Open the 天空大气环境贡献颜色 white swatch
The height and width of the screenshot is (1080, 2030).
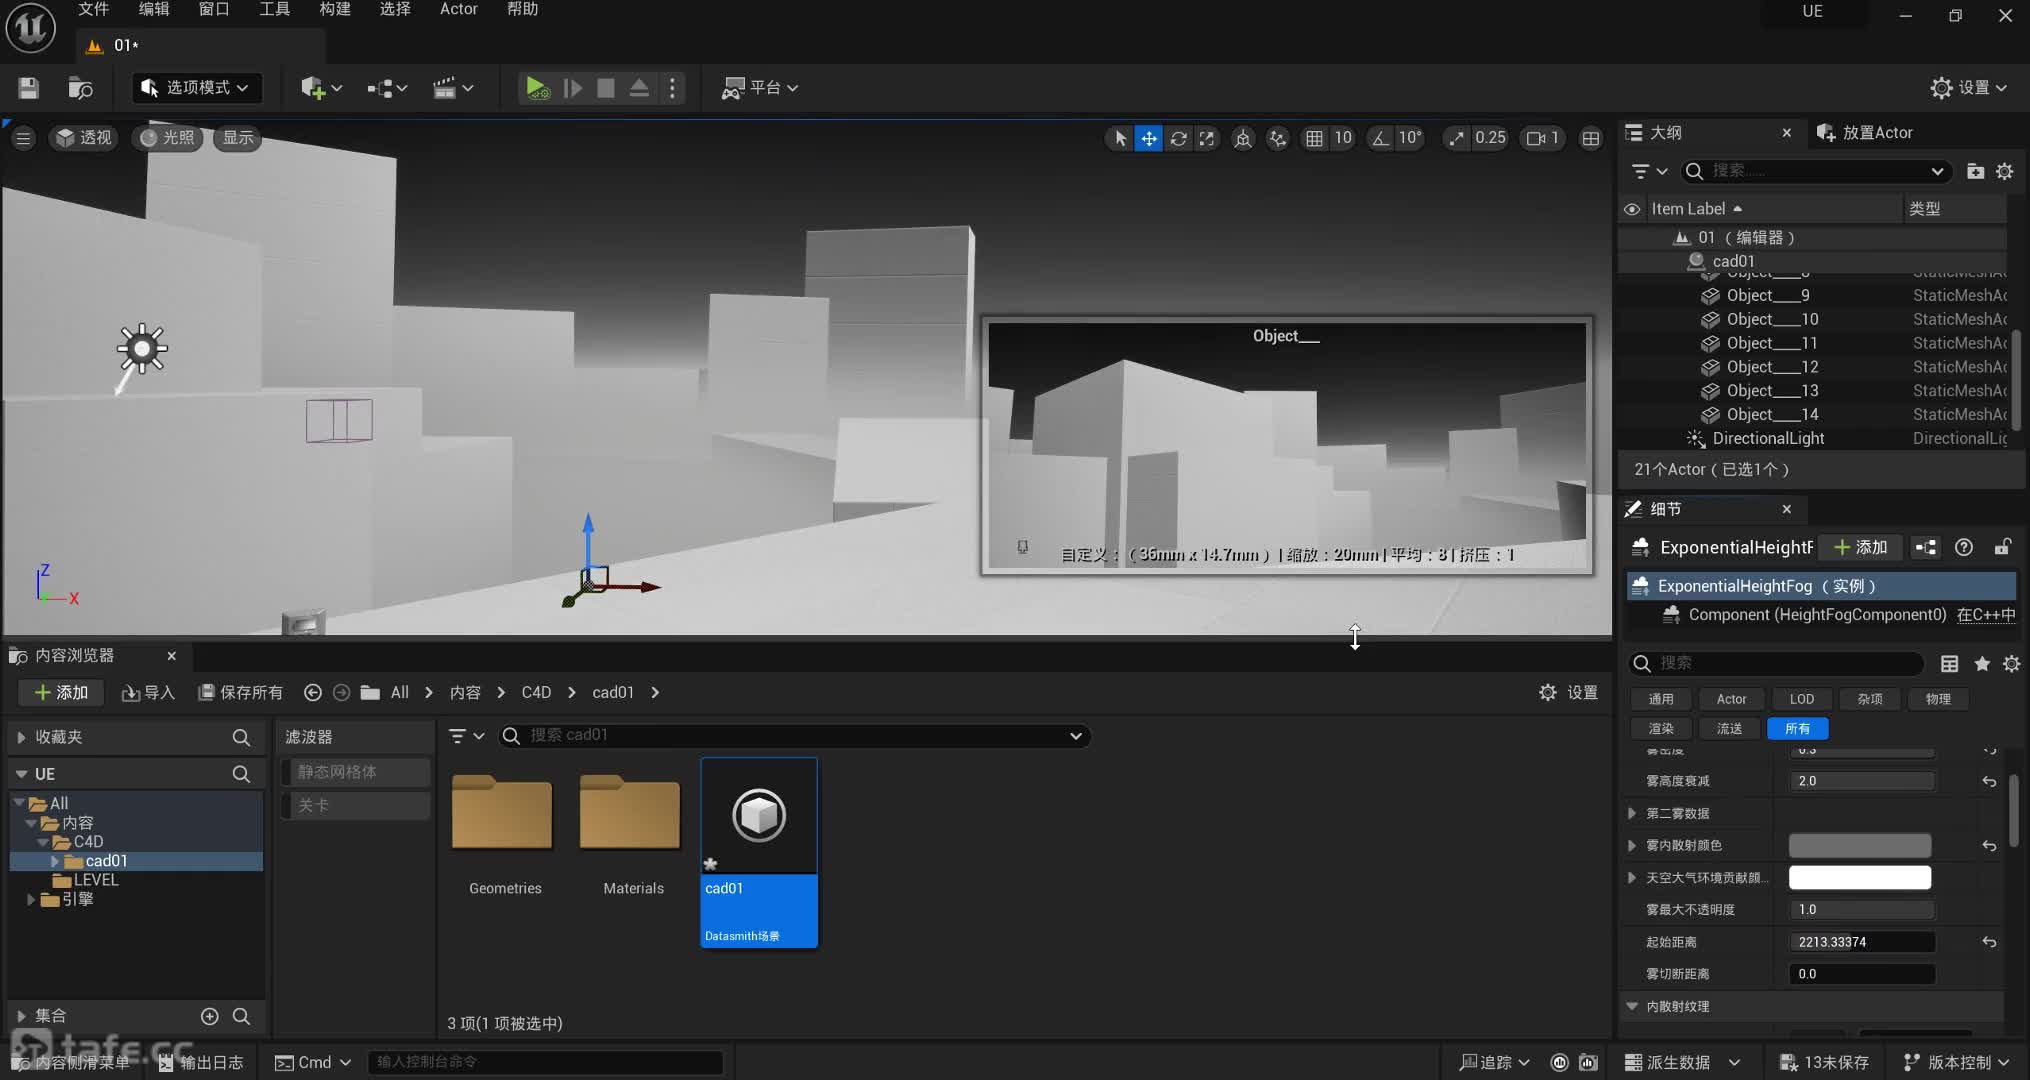pyautogui.click(x=1859, y=878)
